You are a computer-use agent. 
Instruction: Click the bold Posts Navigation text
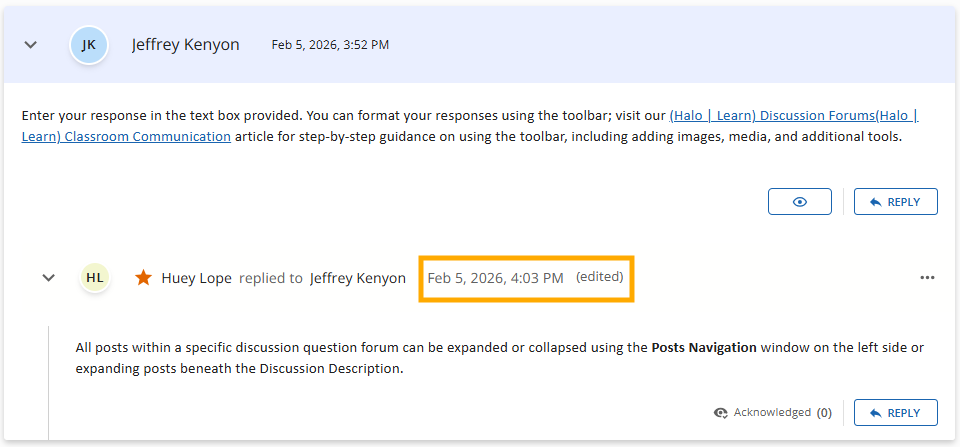(x=704, y=348)
